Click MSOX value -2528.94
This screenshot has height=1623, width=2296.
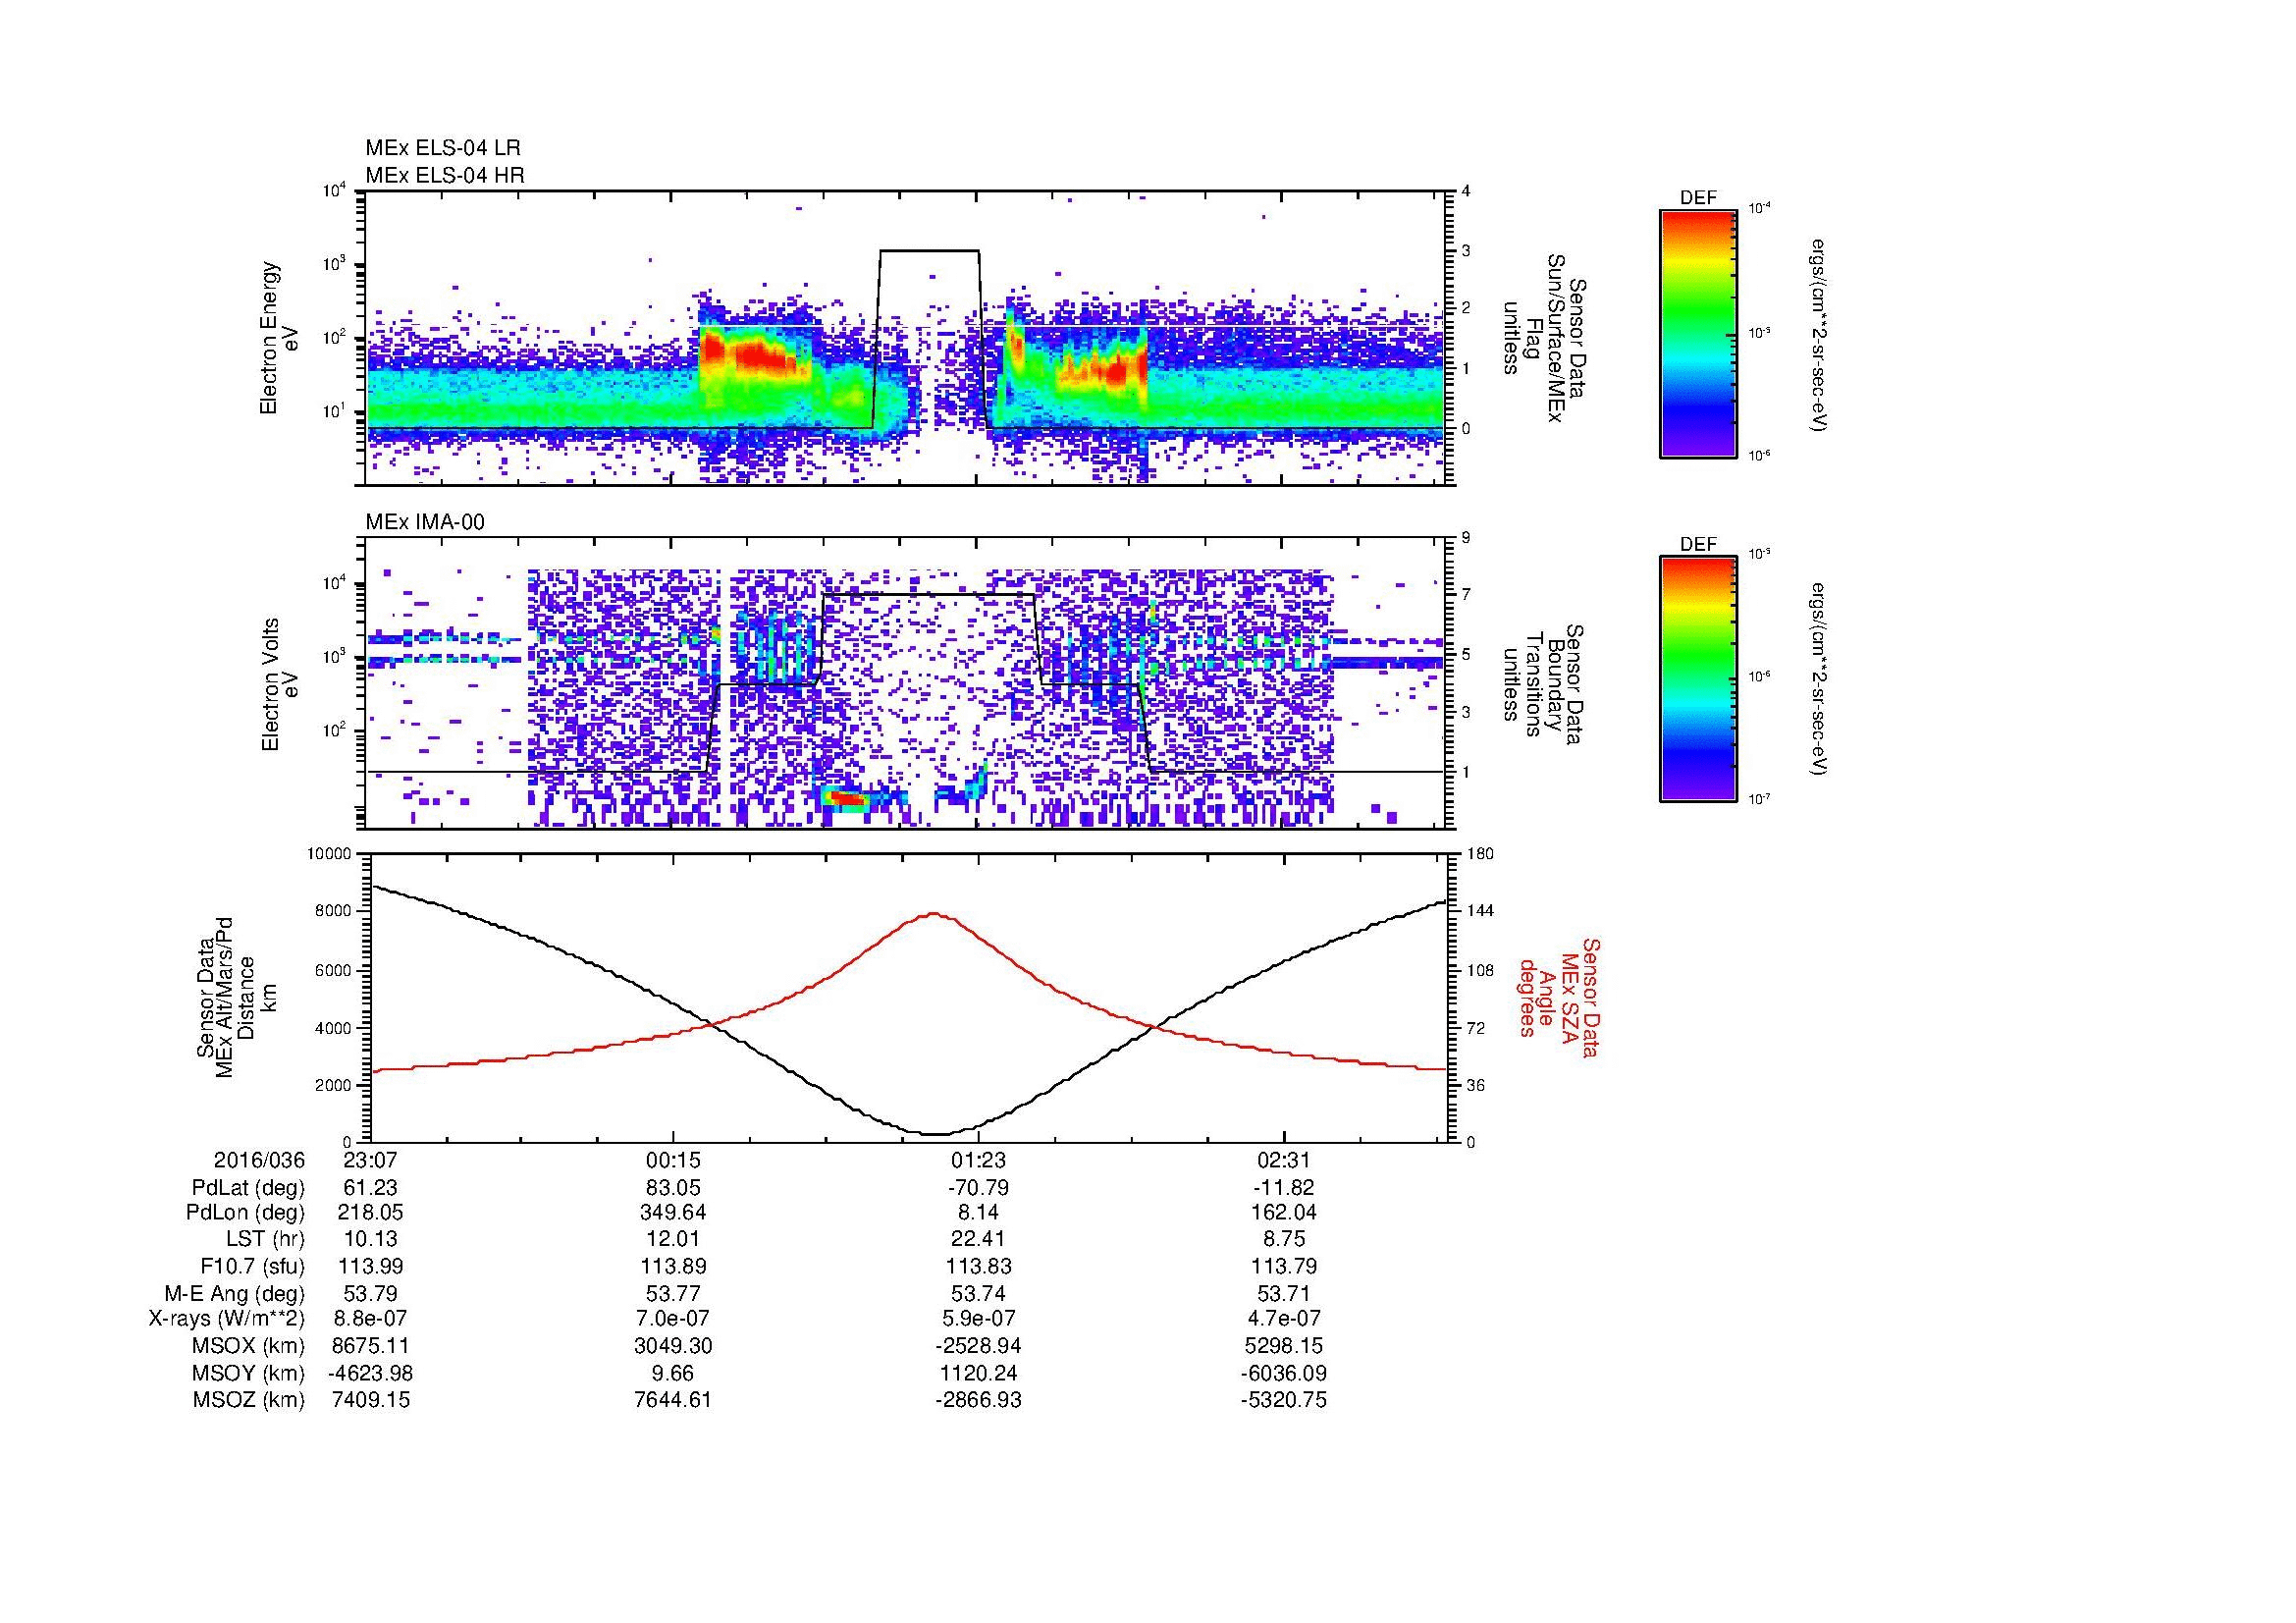(979, 1346)
